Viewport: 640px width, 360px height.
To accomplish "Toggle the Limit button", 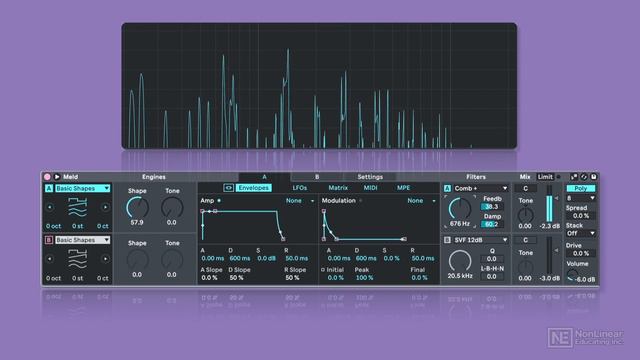I will coord(545,177).
